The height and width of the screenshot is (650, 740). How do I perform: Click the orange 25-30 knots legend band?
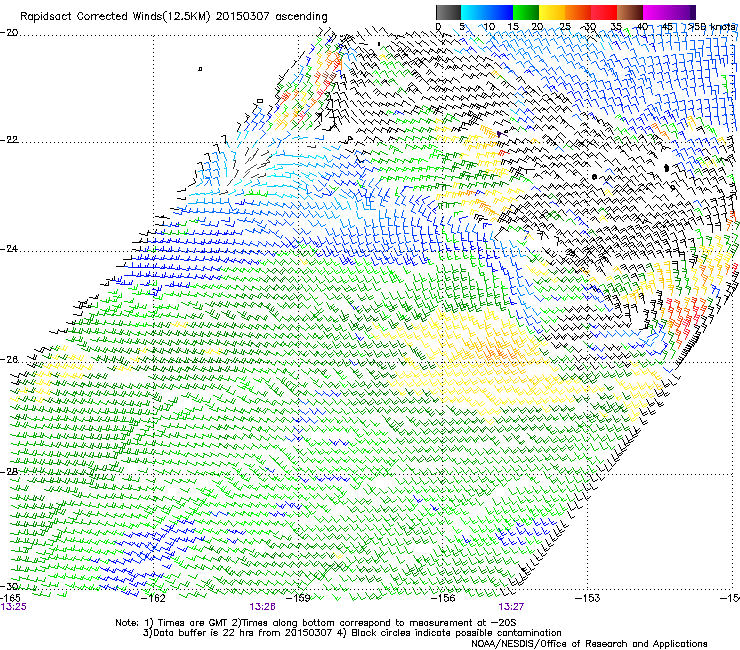click(x=578, y=12)
